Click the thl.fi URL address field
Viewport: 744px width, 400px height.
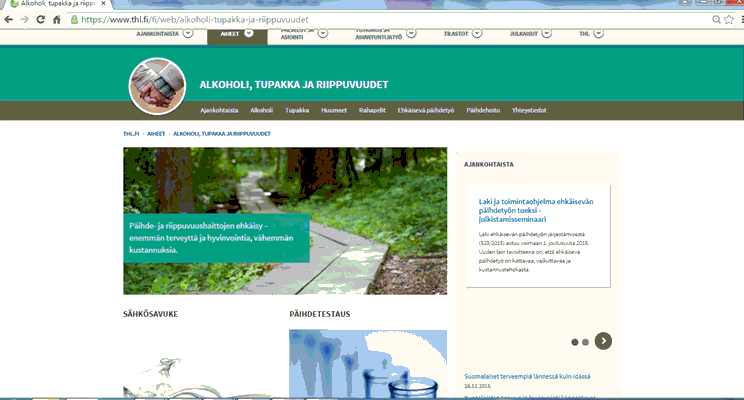(x=195, y=19)
